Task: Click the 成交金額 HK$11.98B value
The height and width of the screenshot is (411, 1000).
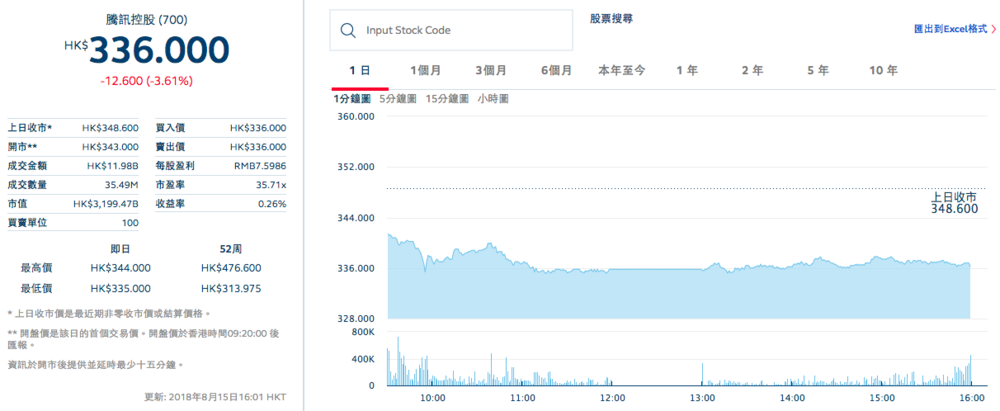Action: coord(112,166)
